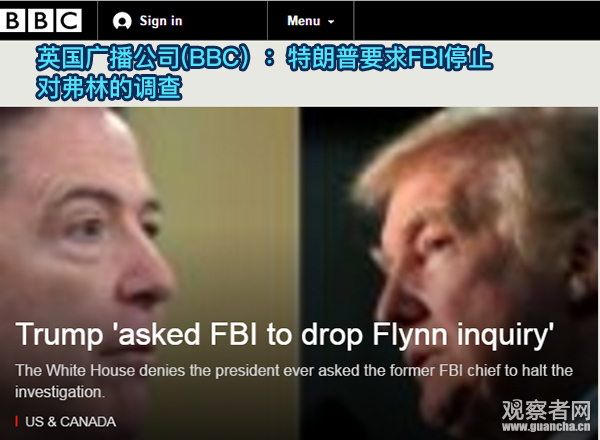The image size is (600, 440).
Task: Click the first B block of logo
Action: (x=12, y=21)
